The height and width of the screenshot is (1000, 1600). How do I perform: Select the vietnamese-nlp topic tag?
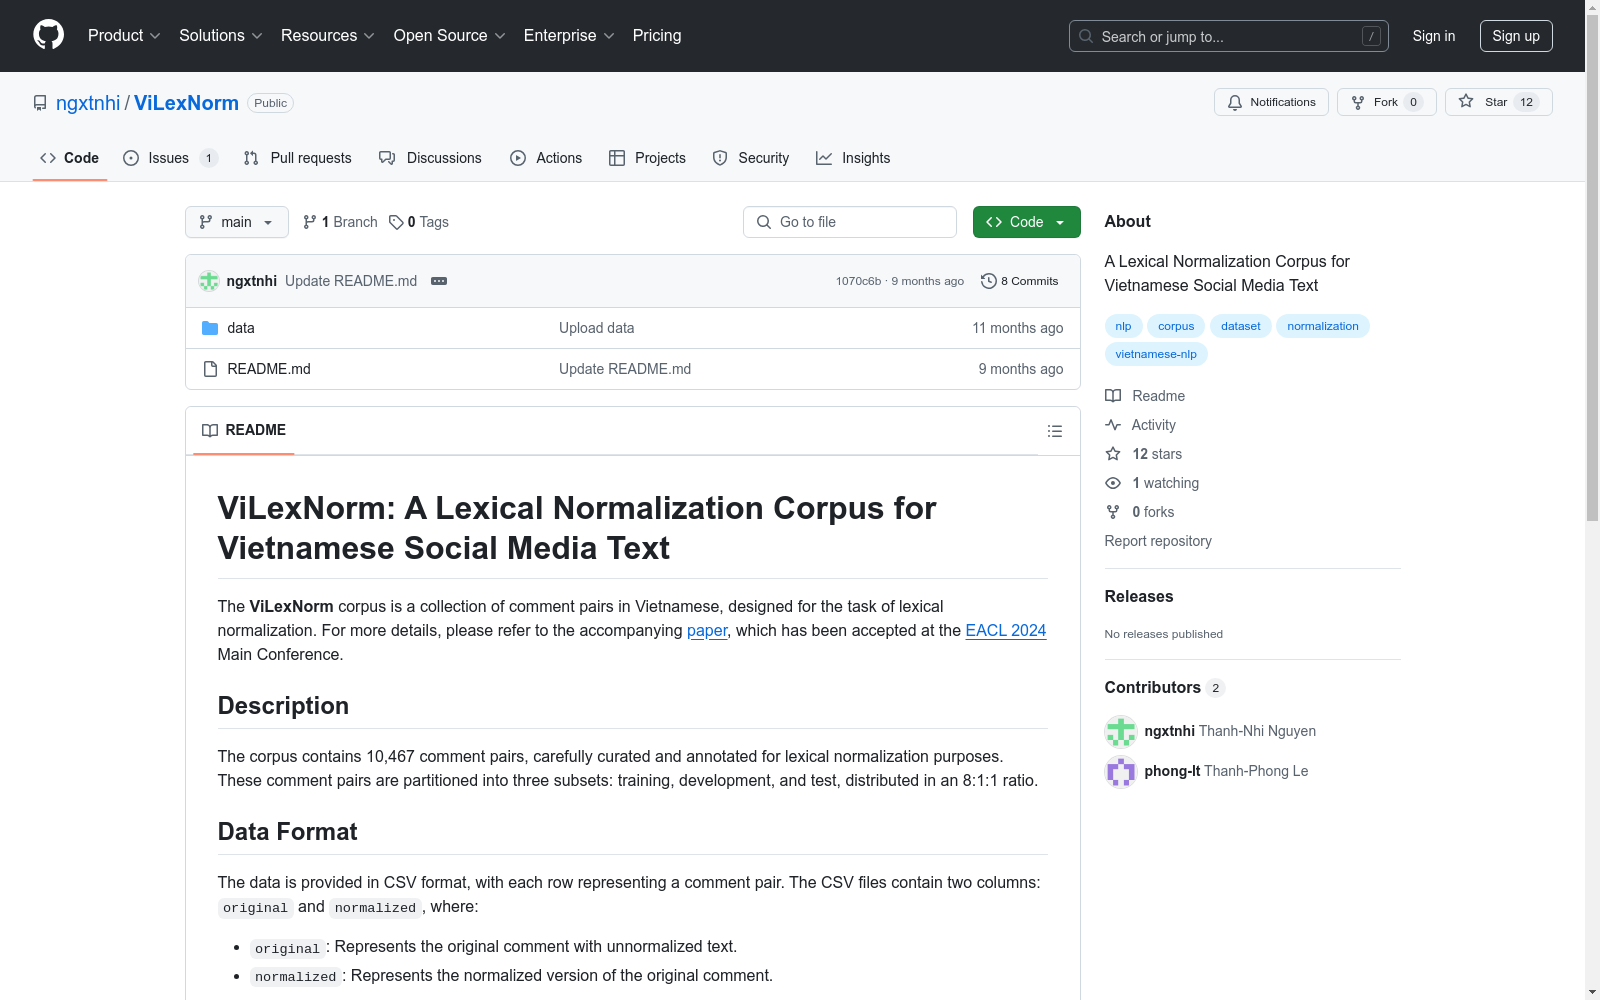[1156, 354]
